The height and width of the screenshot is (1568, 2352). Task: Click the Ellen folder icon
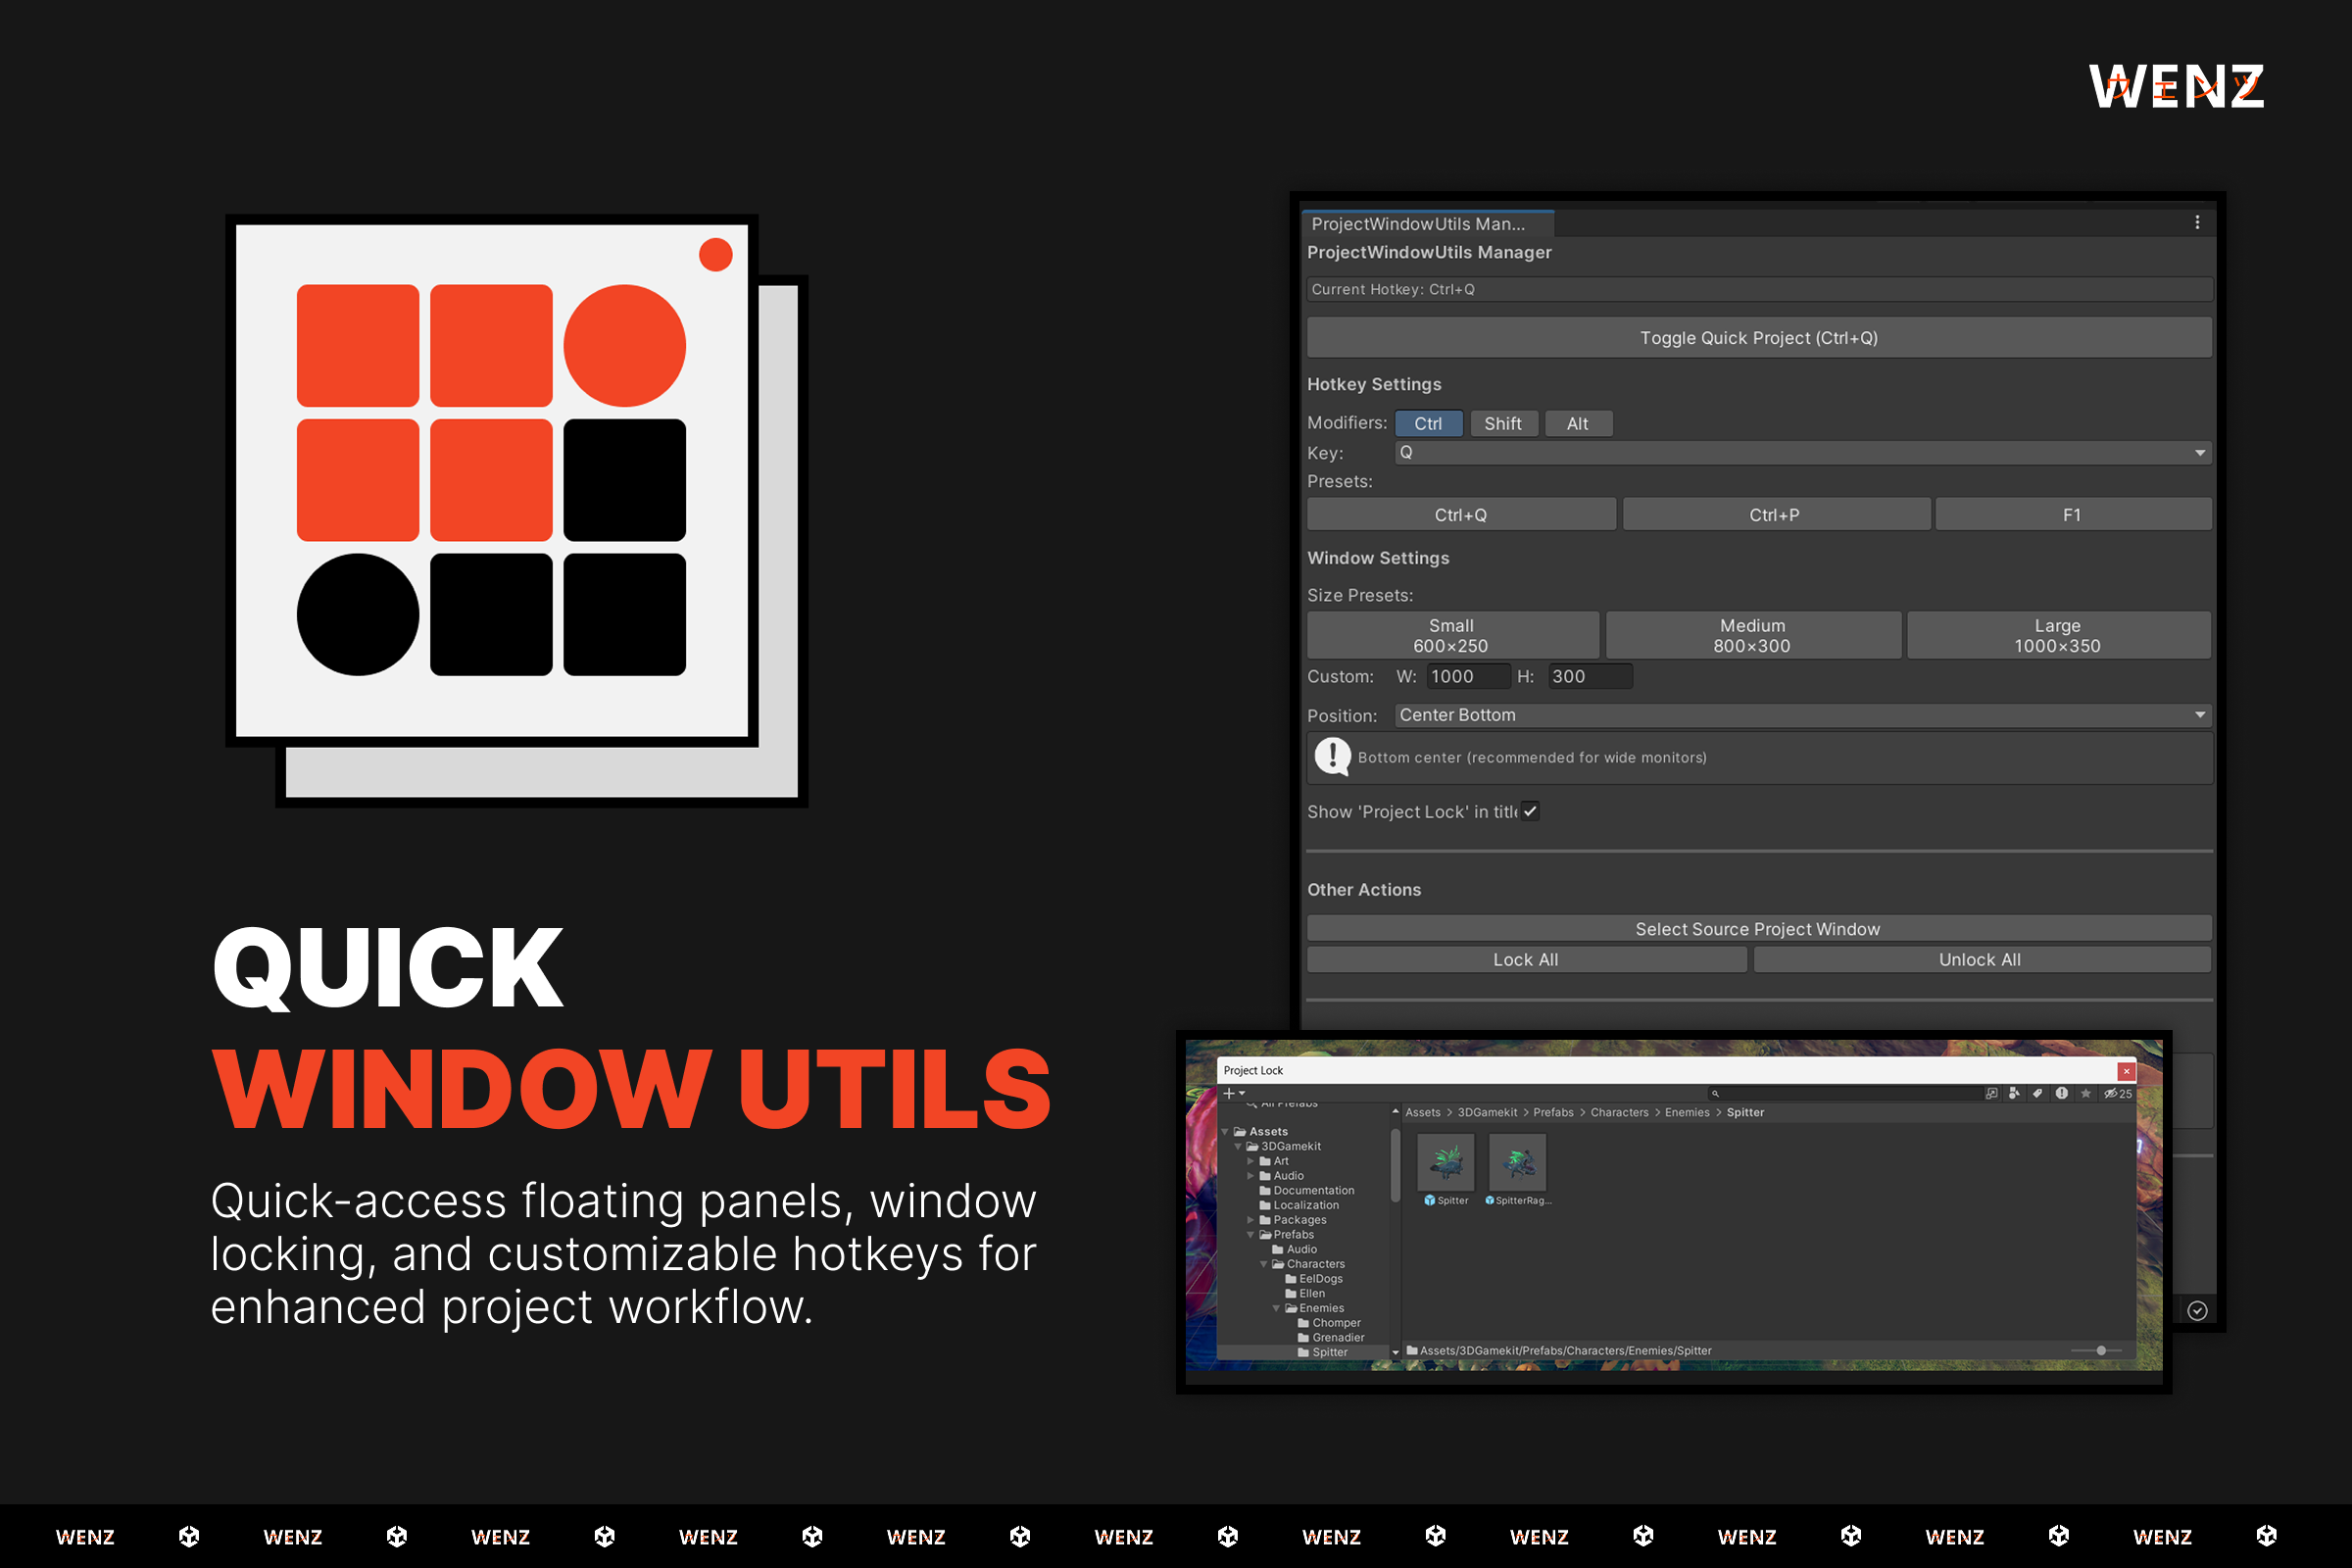coord(1291,1294)
